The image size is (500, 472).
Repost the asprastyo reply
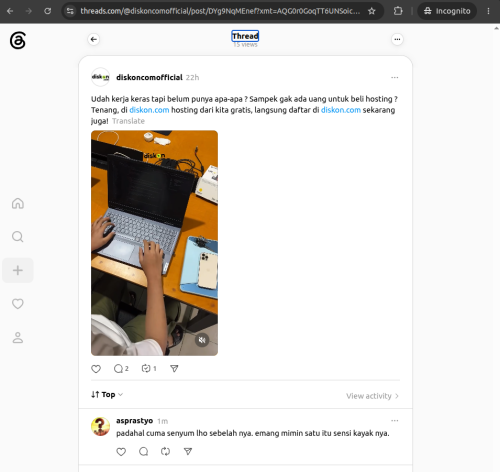pos(165,452)
